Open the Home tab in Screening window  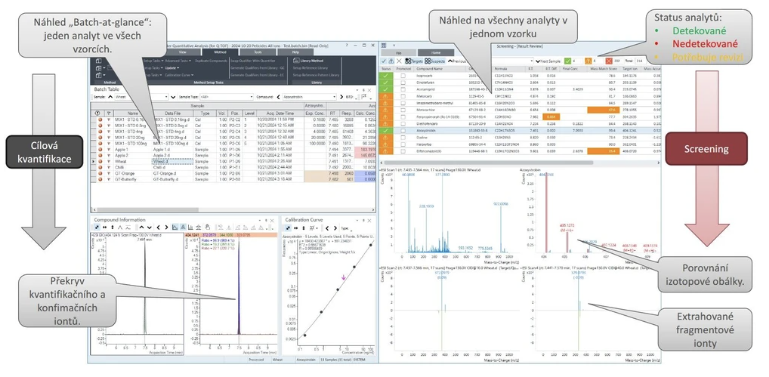[435, 52]
